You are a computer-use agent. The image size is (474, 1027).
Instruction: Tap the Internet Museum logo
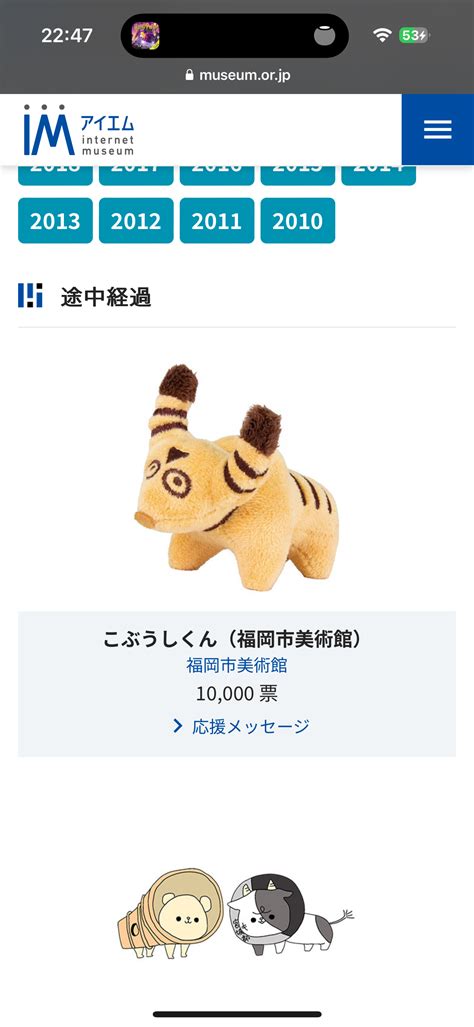point(79,130)
